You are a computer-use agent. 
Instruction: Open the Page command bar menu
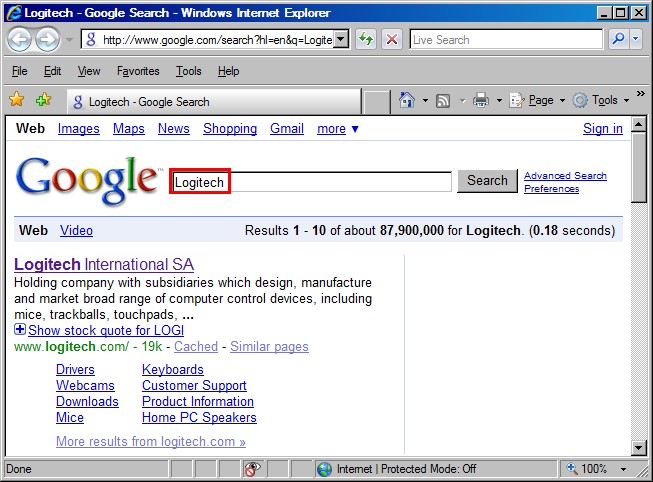tap(537, 100)
